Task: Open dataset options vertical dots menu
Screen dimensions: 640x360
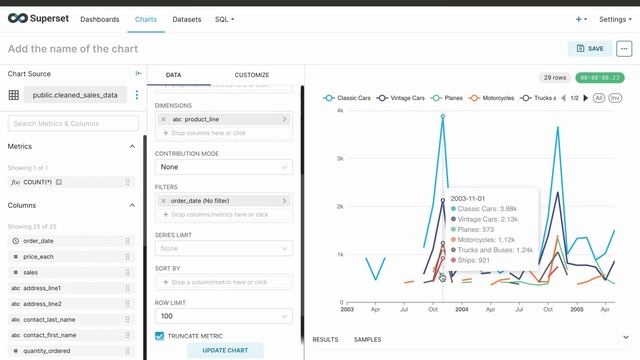Action: click(x=137, y=95)
